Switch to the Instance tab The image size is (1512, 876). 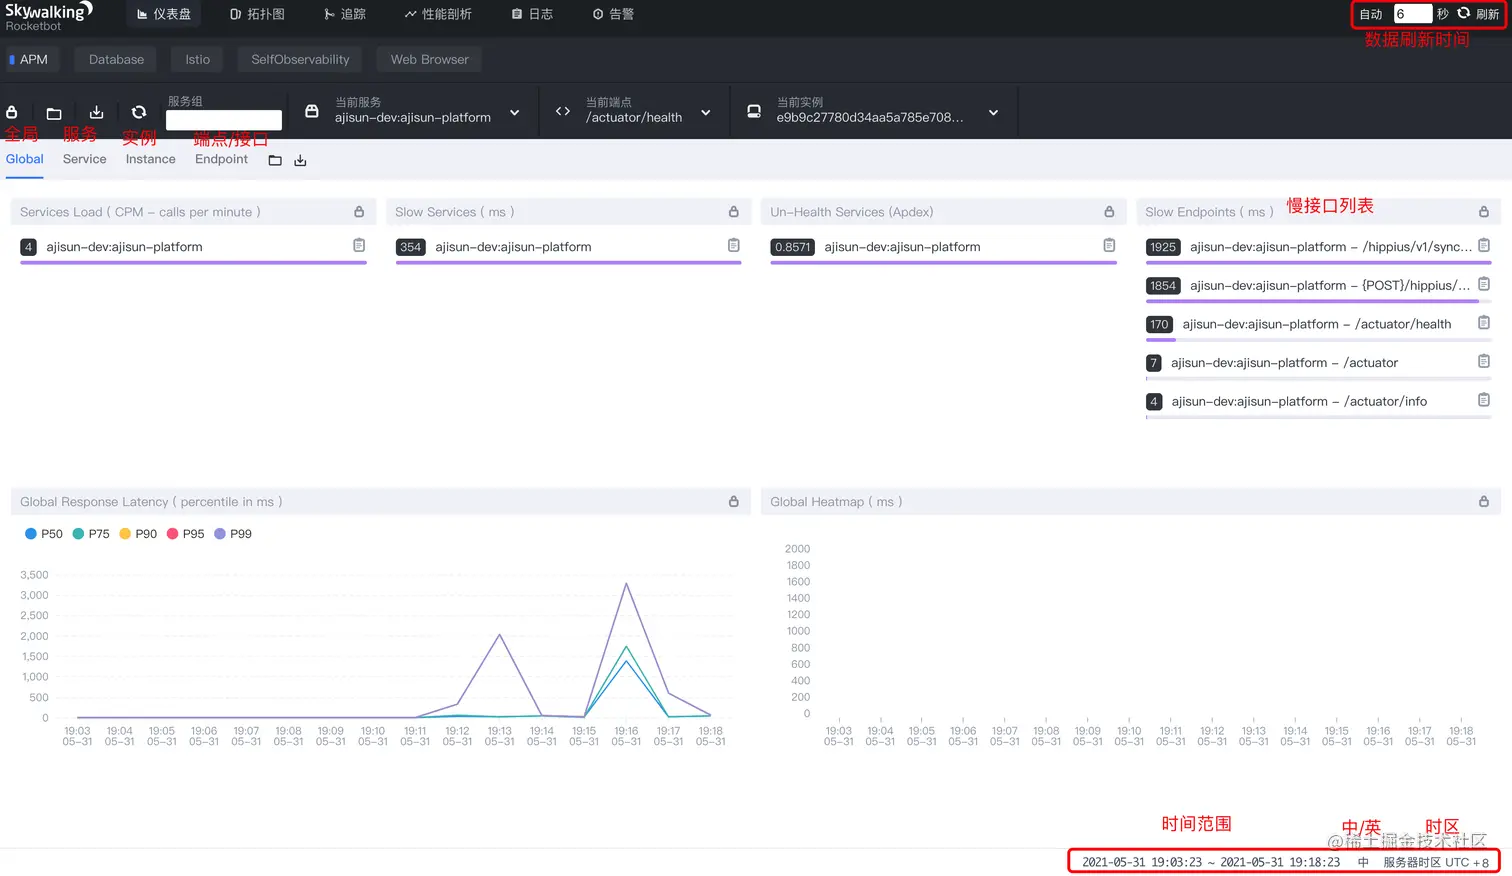(150, 159)
